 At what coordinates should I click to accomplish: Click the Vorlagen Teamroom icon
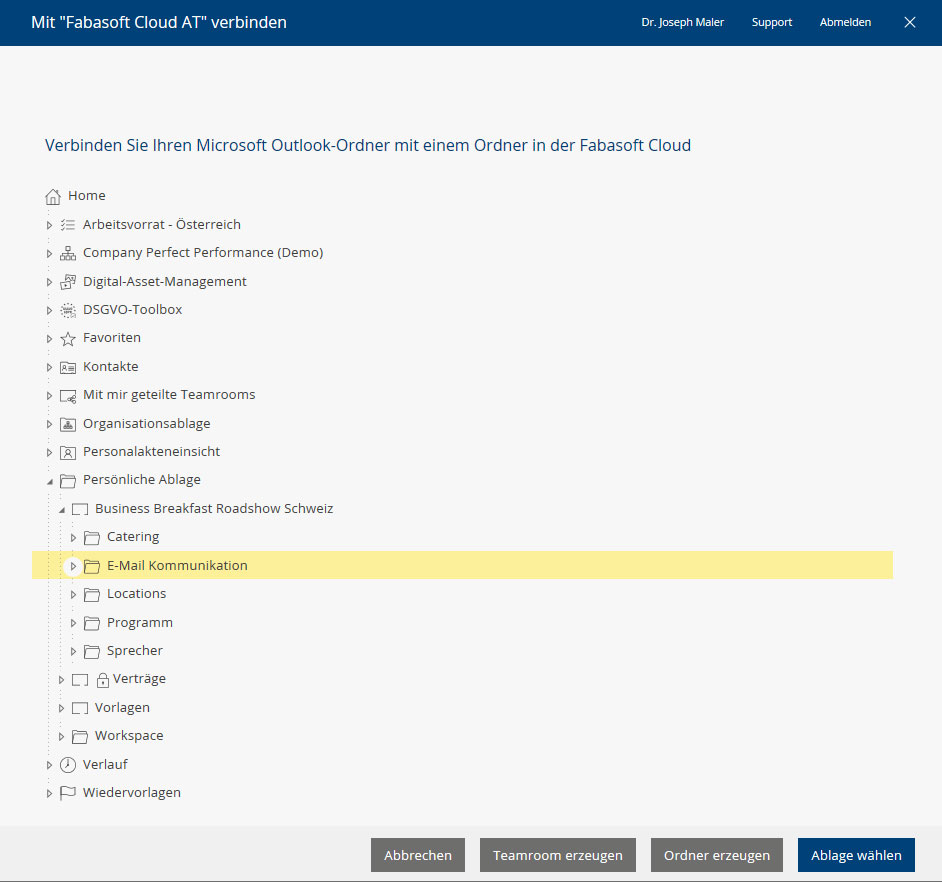coord(80,708)
